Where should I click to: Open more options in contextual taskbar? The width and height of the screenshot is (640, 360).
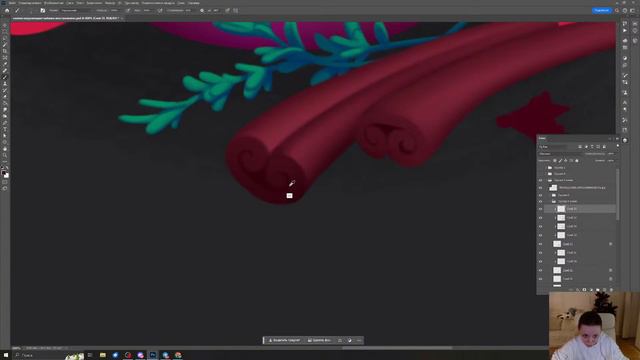click(x=359, y=340)
